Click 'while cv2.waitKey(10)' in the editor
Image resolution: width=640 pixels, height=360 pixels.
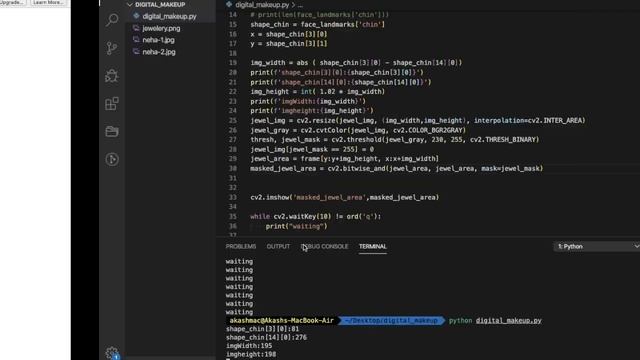pos(316,217)
